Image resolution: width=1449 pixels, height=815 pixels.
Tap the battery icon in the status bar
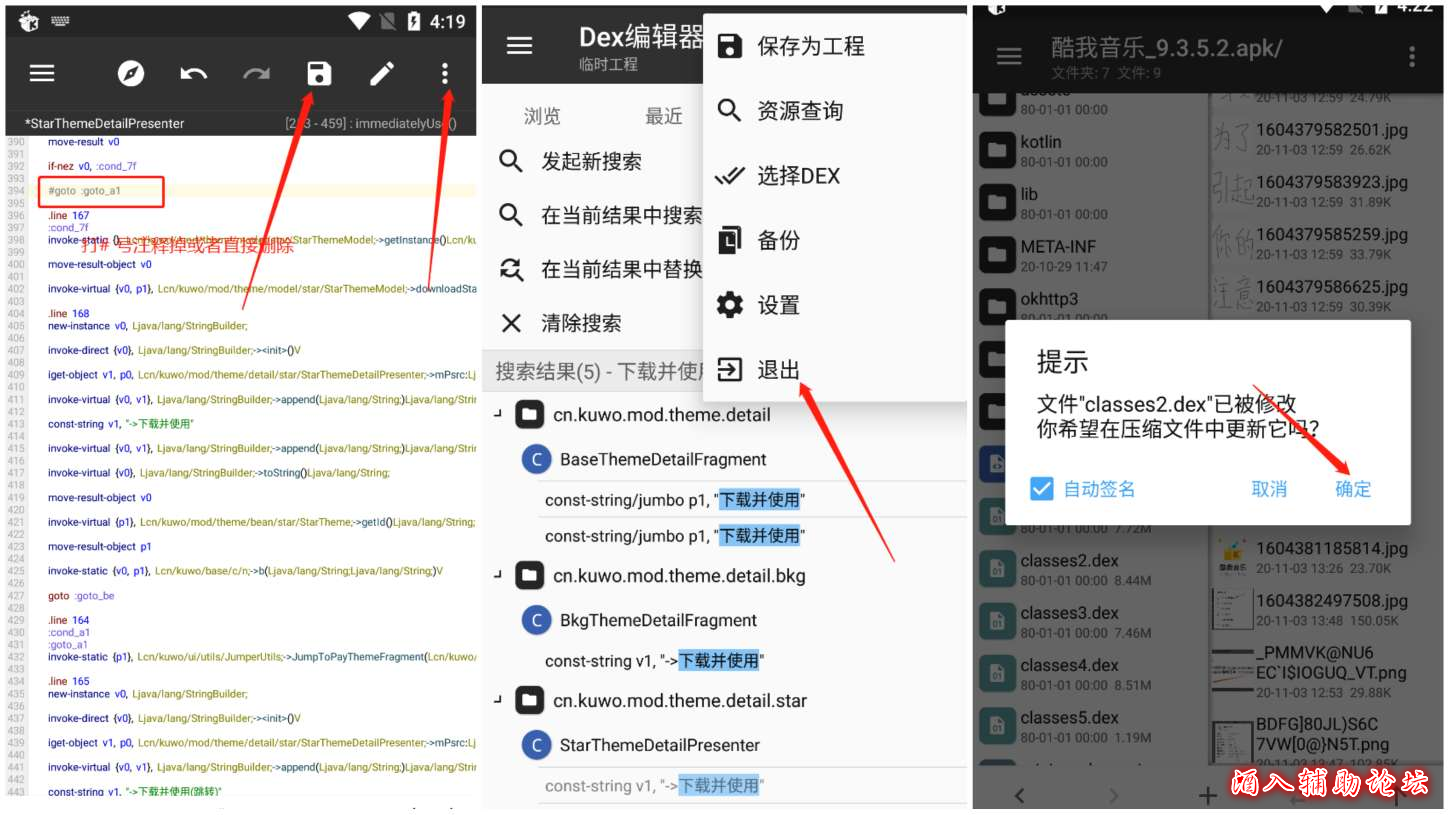[415, 21]
